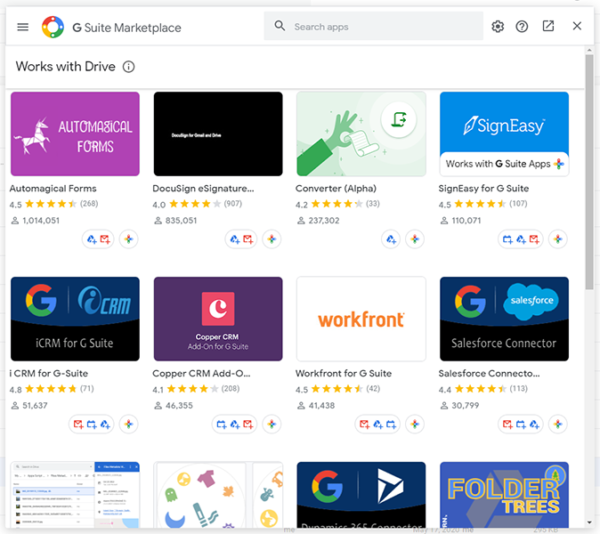Click Workfront Gmail Drive Calendar badge
600x534 pixels.
coord(378,424)
